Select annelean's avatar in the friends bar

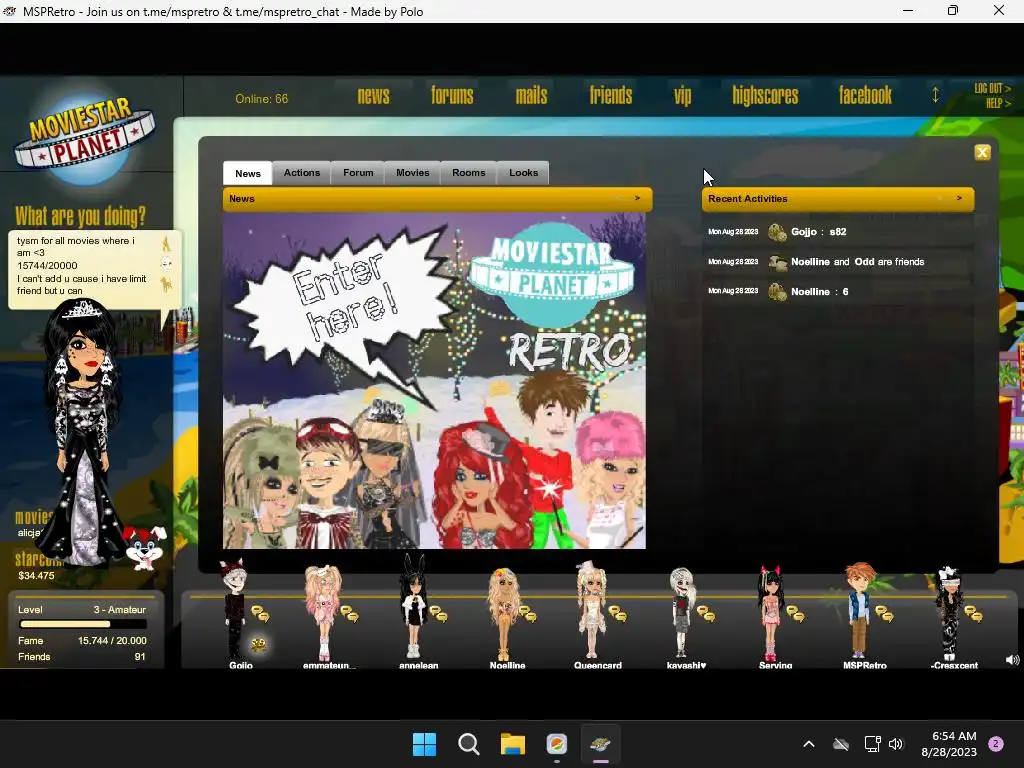413,606
